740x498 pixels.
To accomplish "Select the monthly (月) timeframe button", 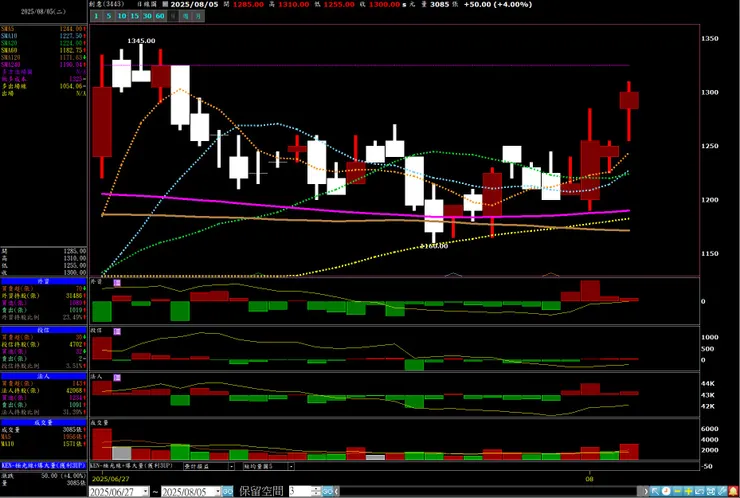I will [198, 16].
